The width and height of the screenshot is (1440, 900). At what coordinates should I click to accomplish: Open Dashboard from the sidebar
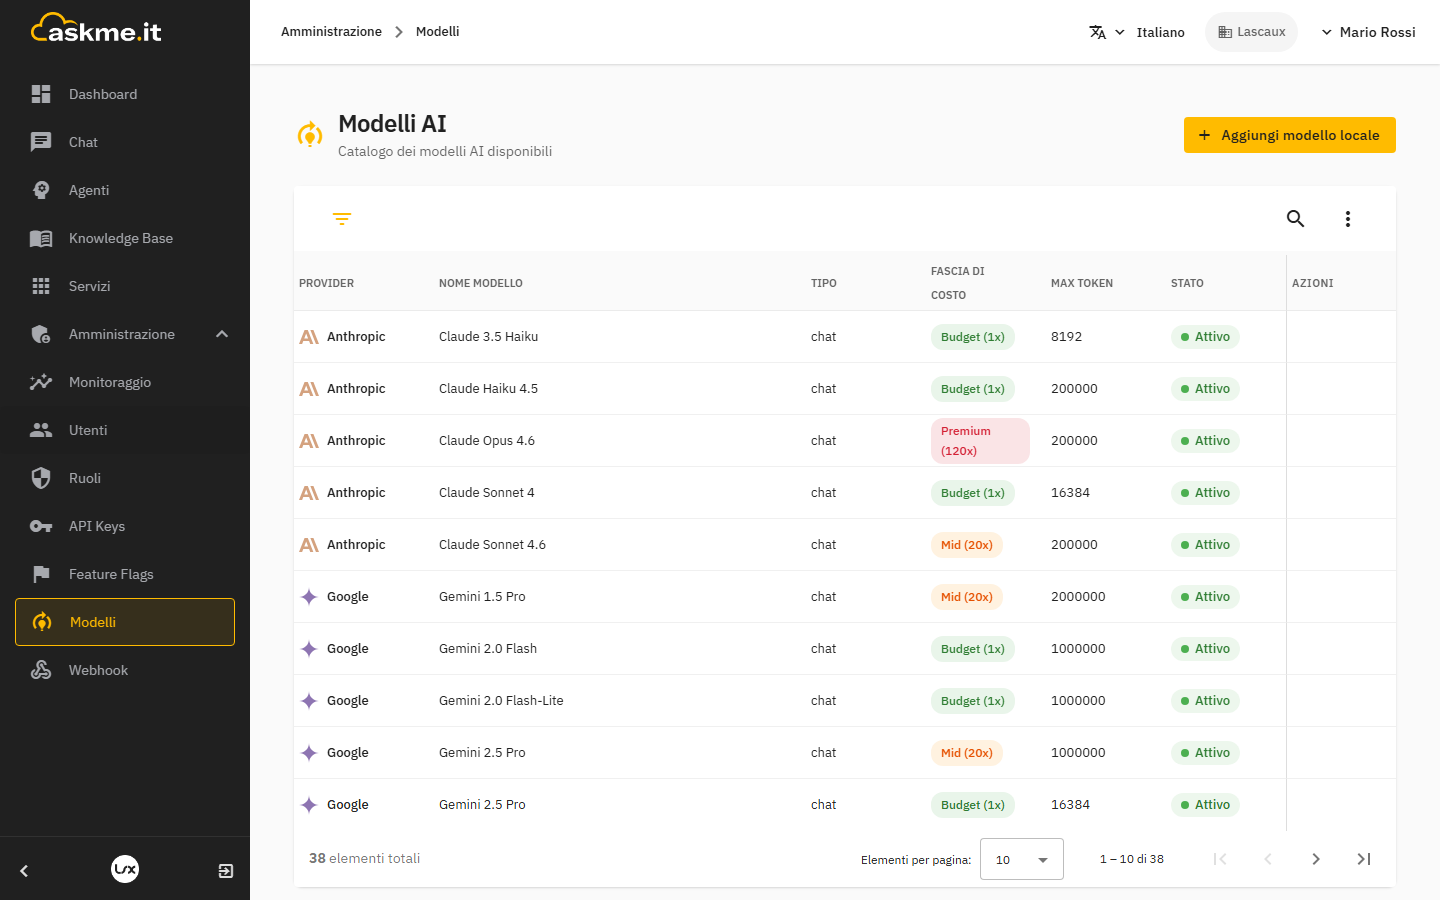[x=125, y=94]
